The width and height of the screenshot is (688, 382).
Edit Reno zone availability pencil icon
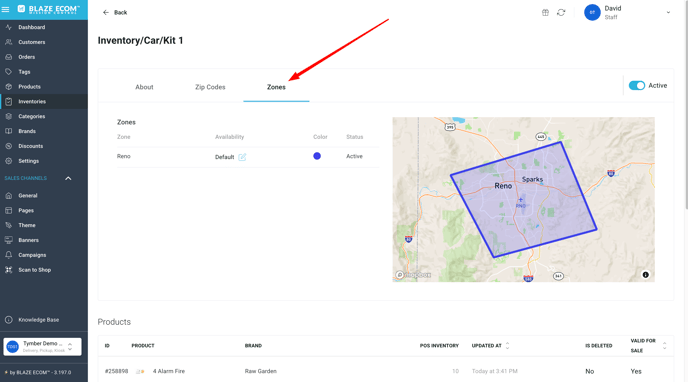(242, 157)
